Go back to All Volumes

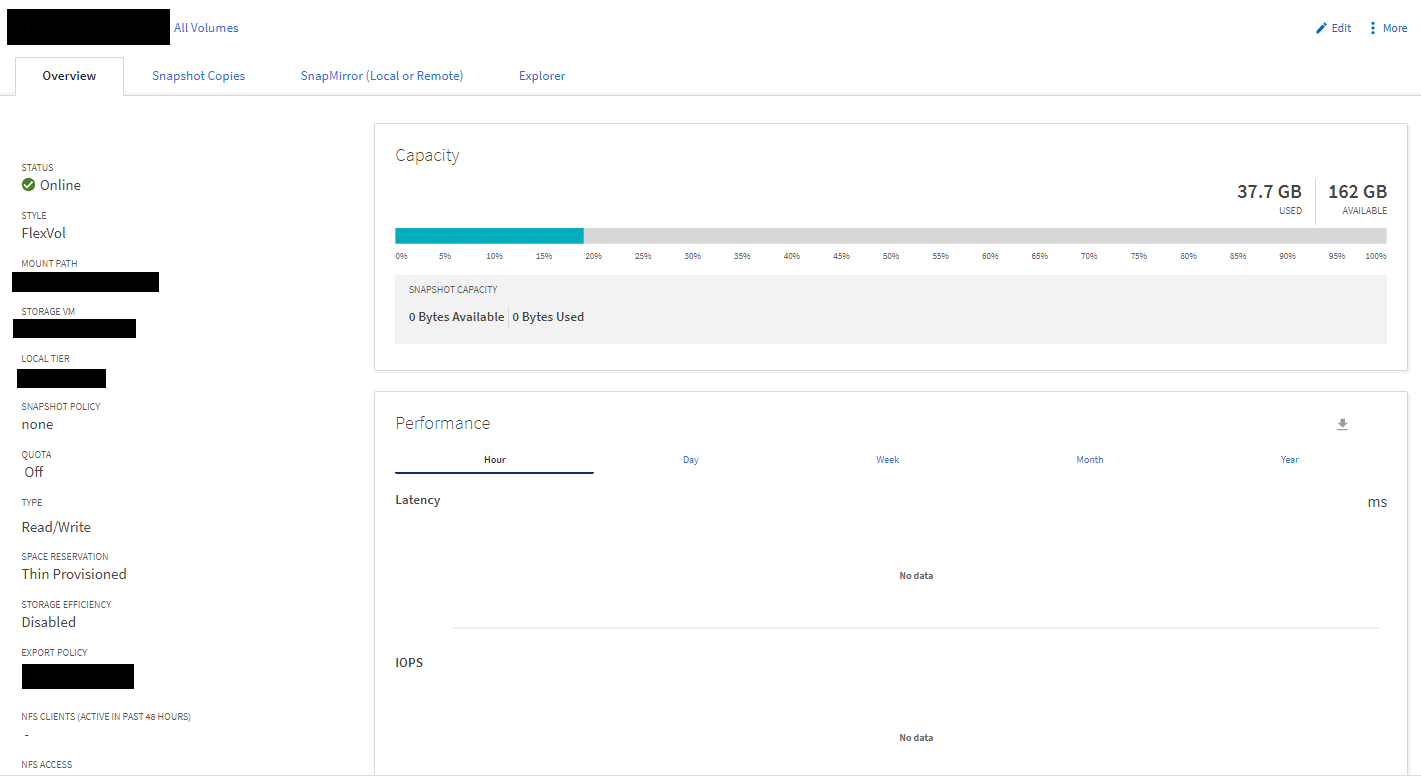[x=206, y=28]
